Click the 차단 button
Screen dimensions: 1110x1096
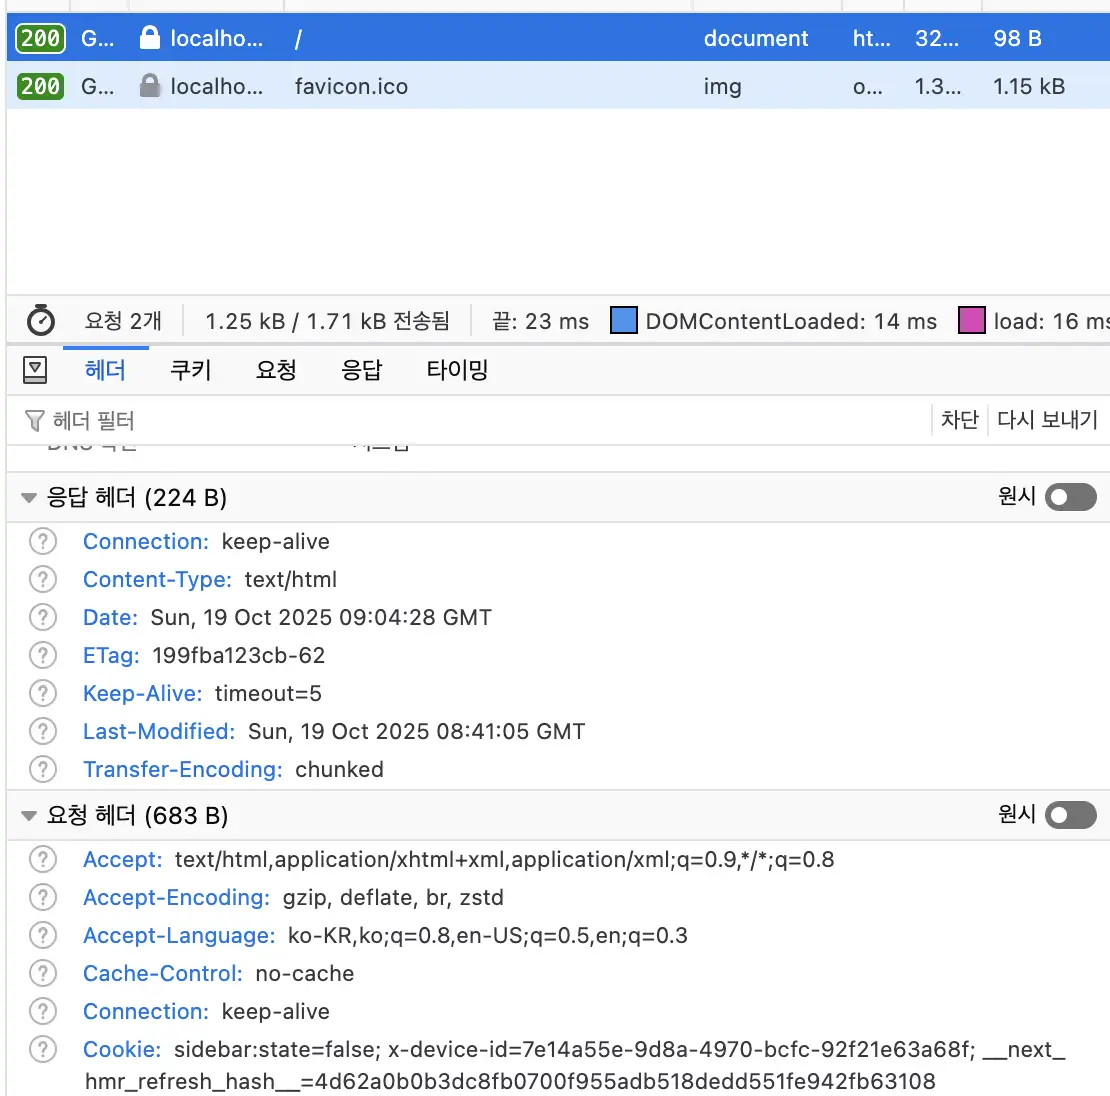(959, 420)
